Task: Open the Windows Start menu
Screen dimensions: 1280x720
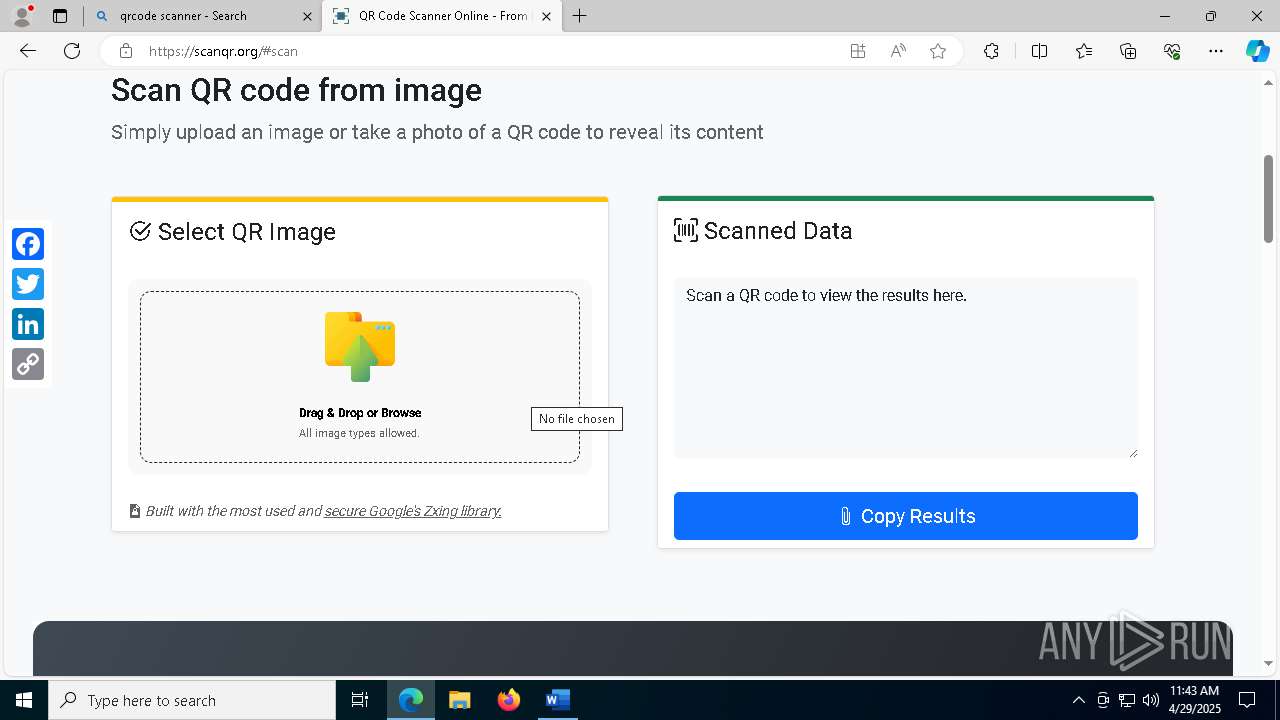Action: click(x=24, y=700)
